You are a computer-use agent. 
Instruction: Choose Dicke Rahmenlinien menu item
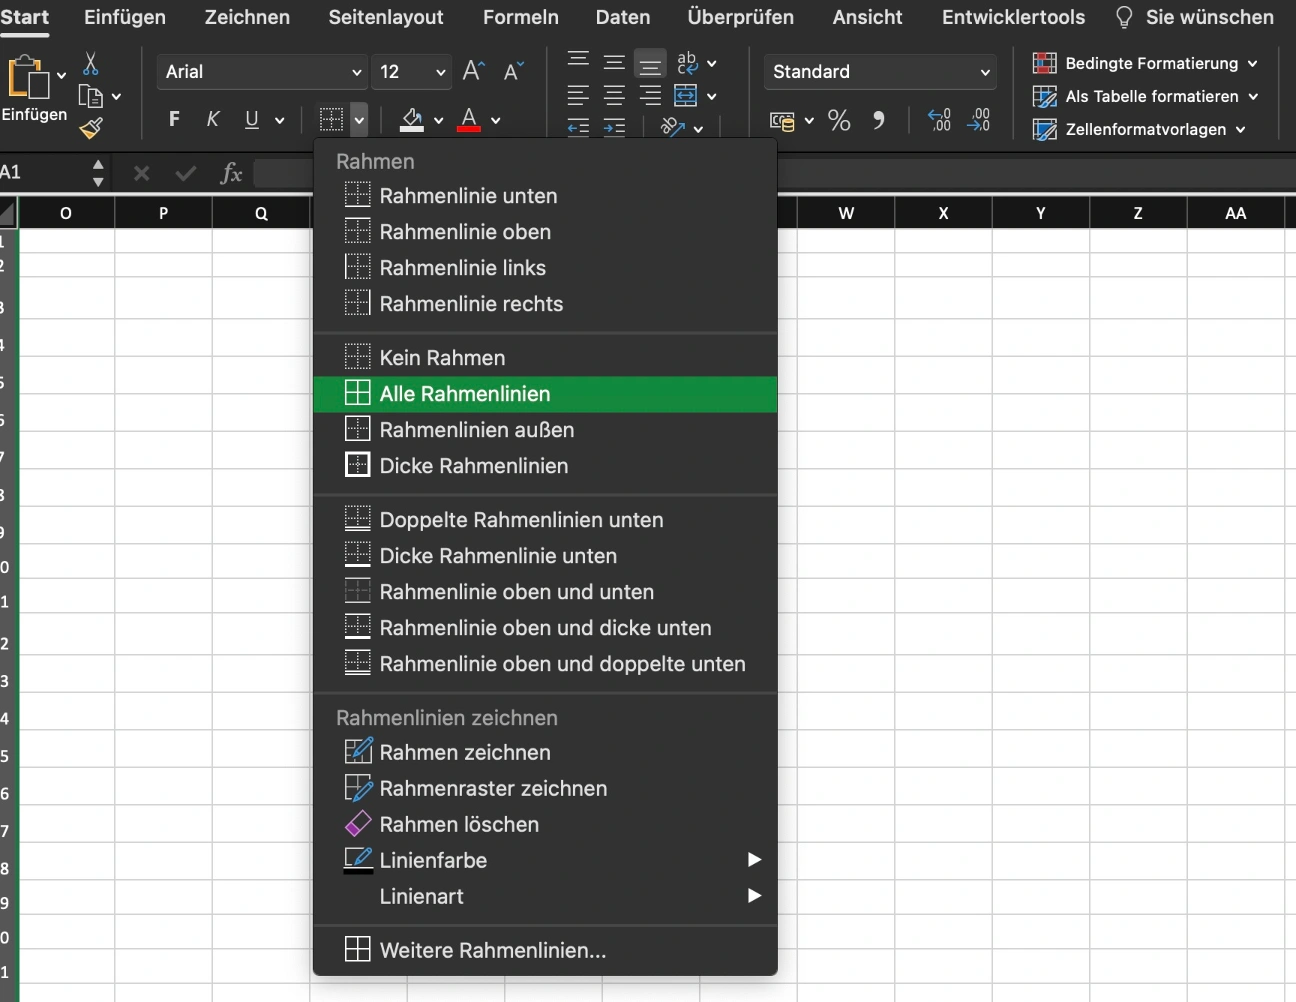coord(545,466)
